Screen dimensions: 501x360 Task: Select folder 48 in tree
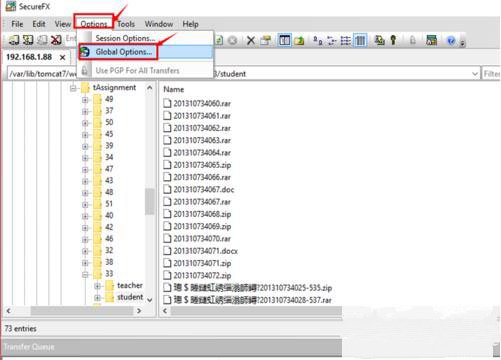(x=109, y=192)
